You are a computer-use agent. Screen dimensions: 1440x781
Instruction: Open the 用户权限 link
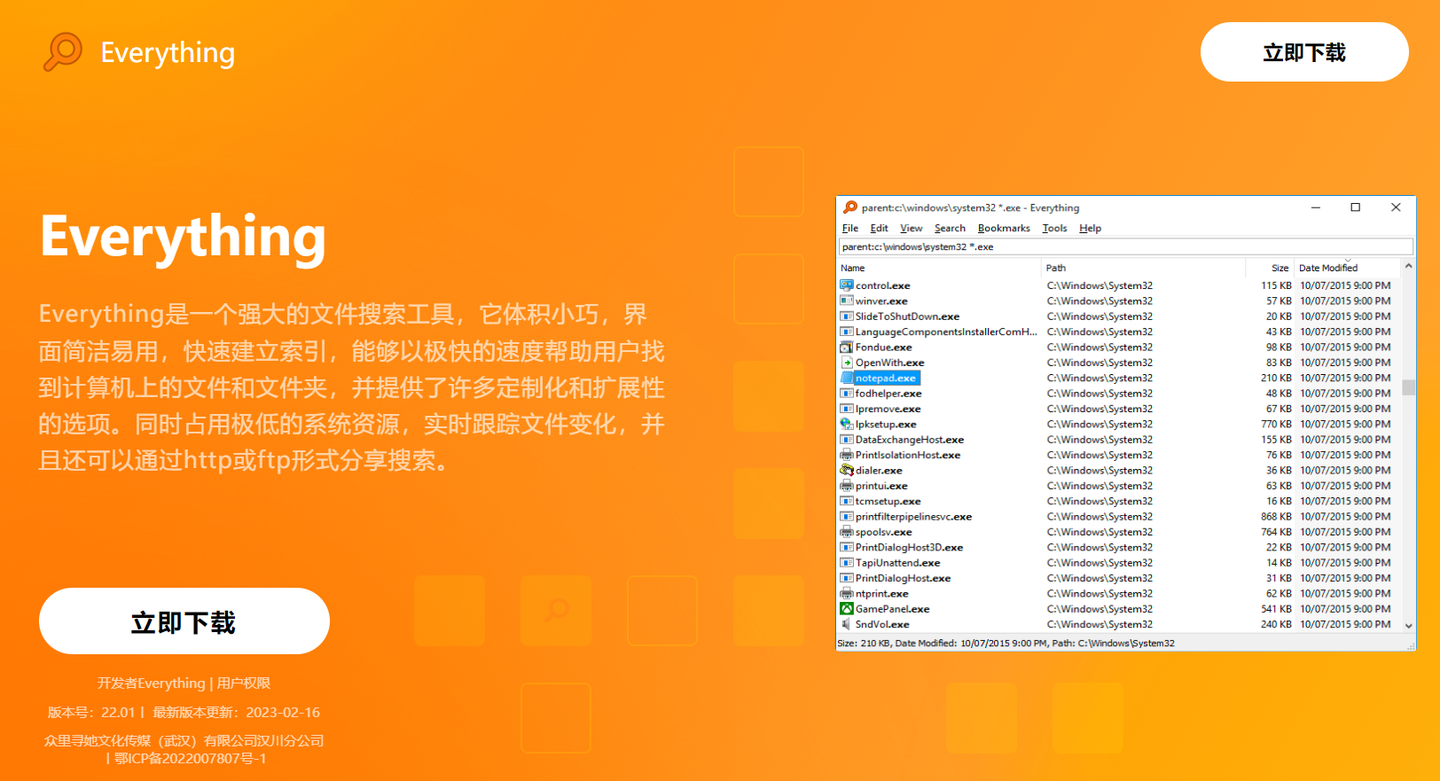click(x=243, y=683)
